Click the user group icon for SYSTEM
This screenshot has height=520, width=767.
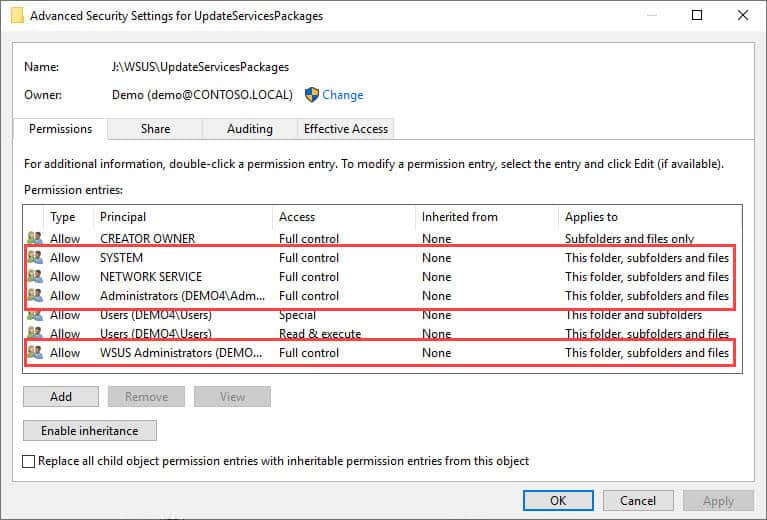coord(35,257)
